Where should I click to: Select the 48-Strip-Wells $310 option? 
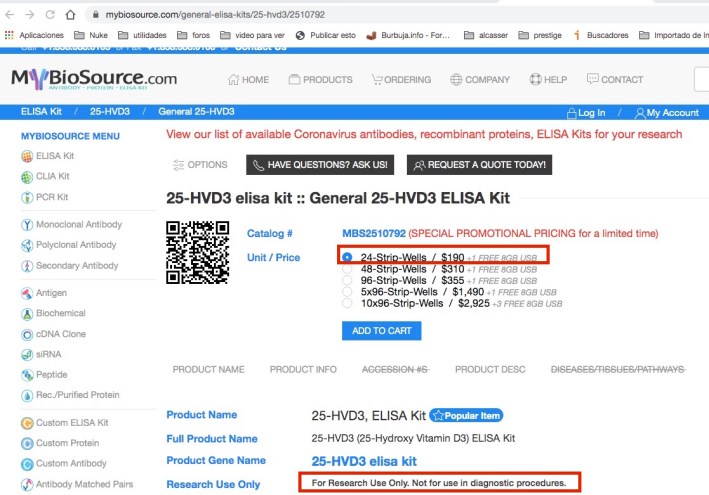pos(347,270)
